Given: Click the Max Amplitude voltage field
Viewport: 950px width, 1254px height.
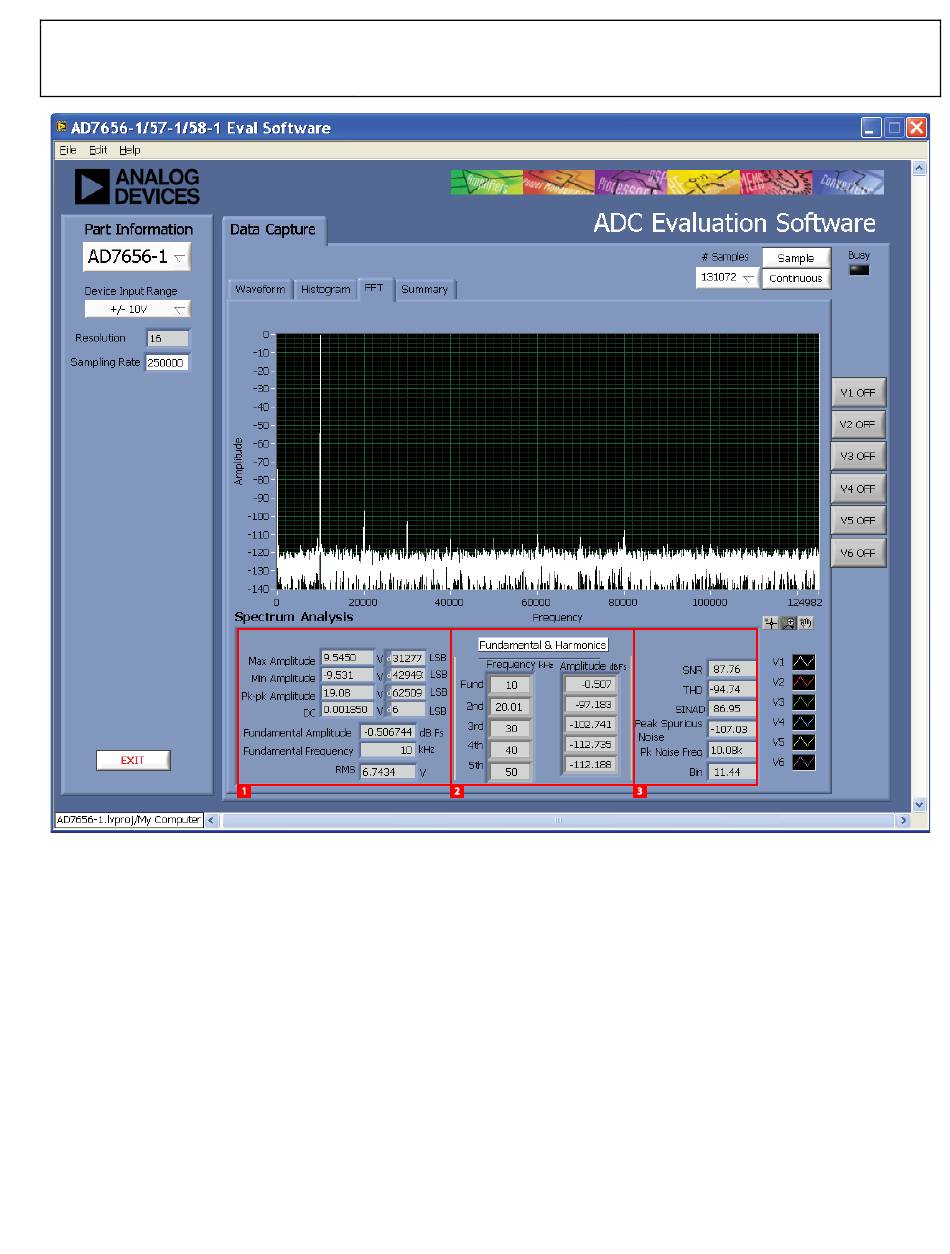Looking at the screenshot, I should pos(347,658).
